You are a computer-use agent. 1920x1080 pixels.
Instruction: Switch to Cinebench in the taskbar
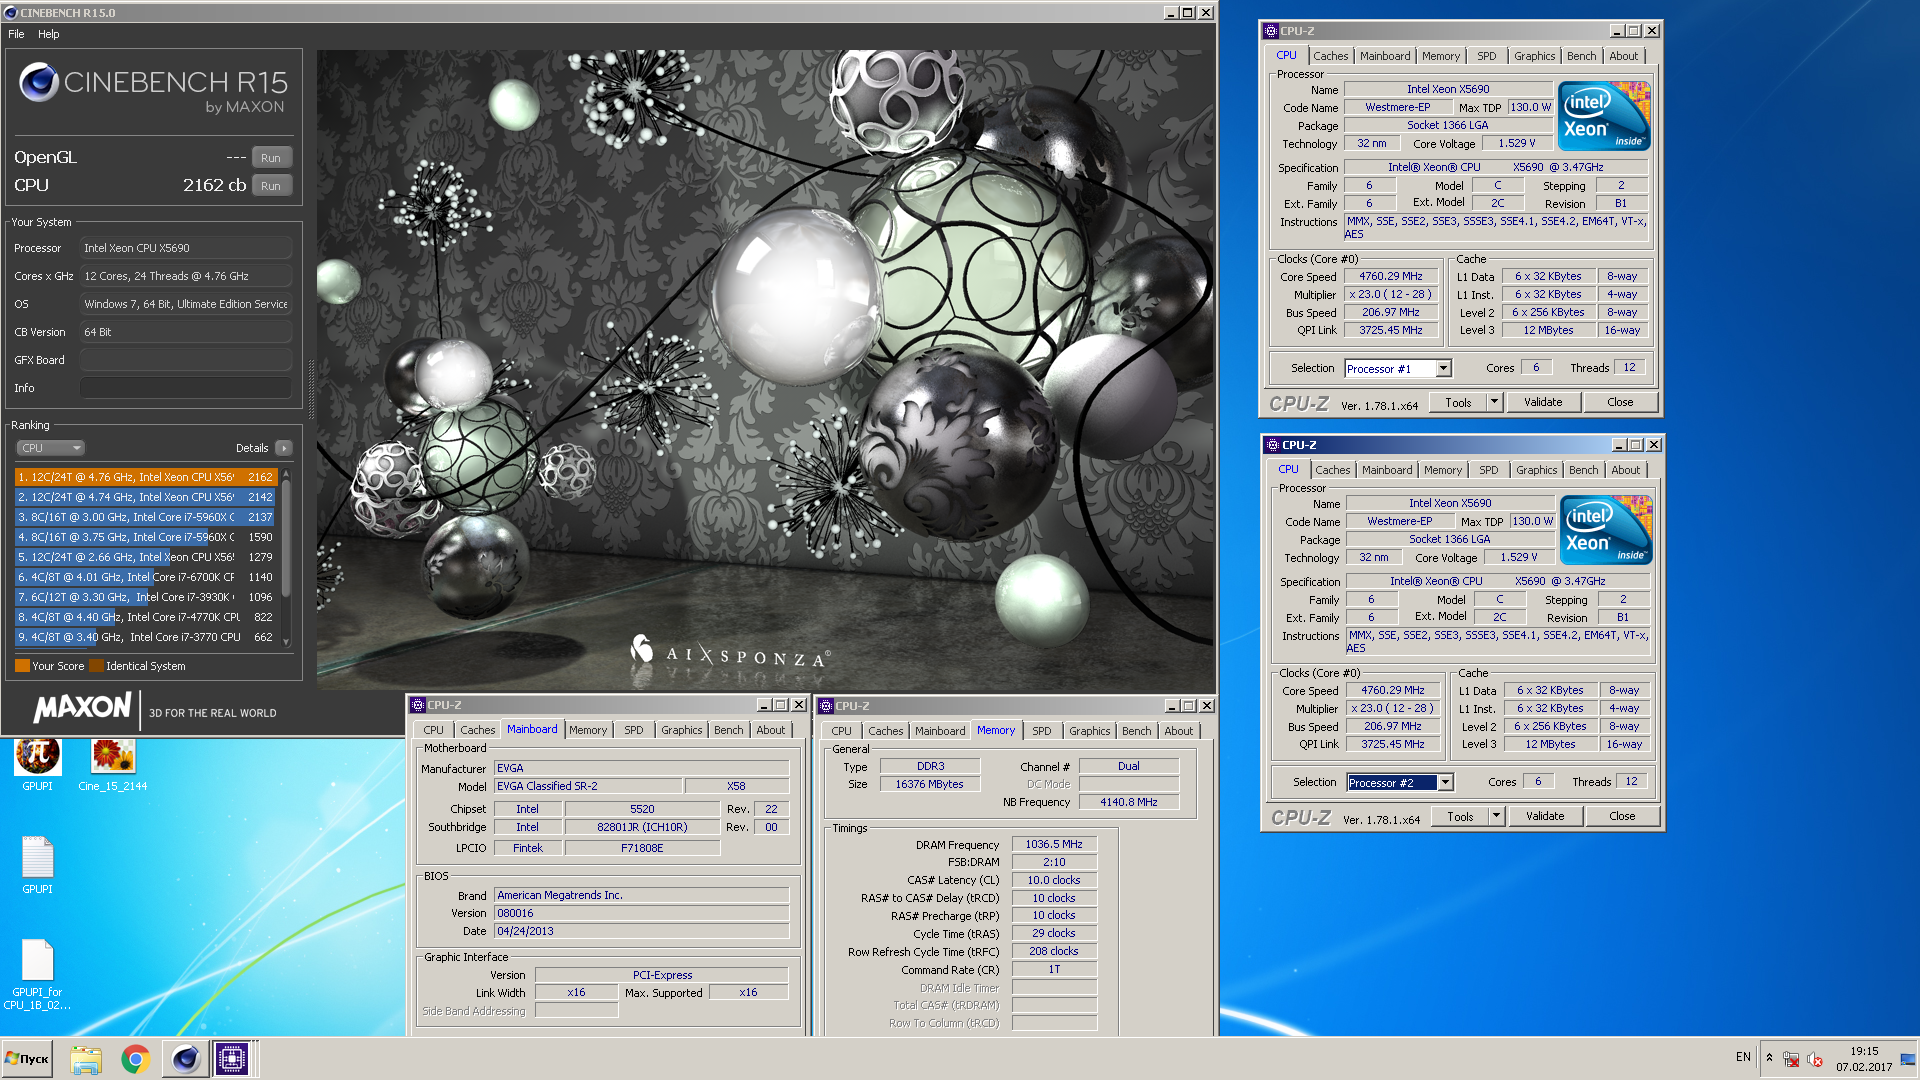coord(185,1059)
